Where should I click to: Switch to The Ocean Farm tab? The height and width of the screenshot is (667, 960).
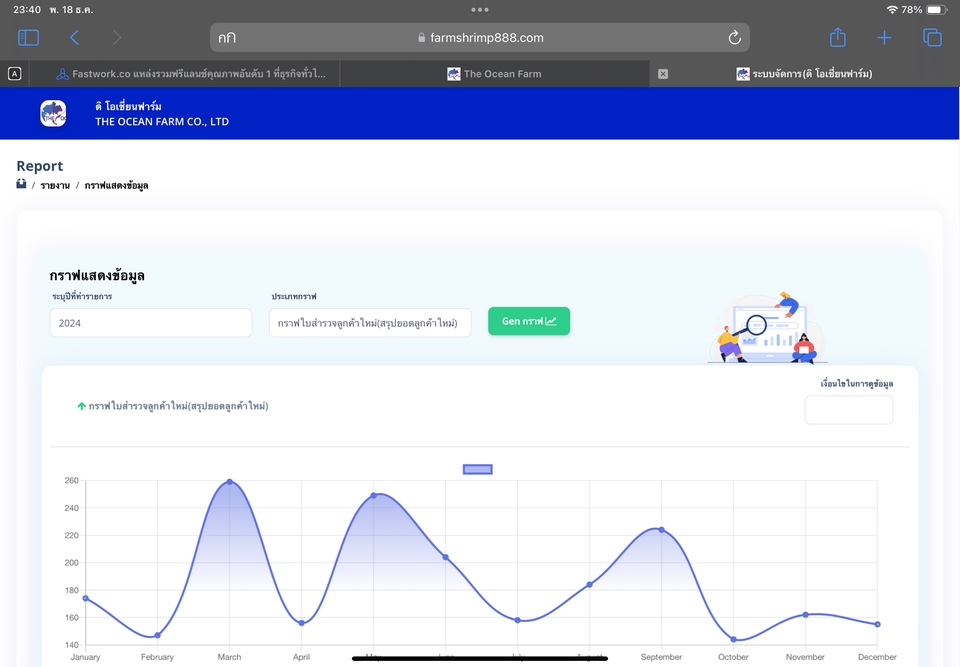495,73
